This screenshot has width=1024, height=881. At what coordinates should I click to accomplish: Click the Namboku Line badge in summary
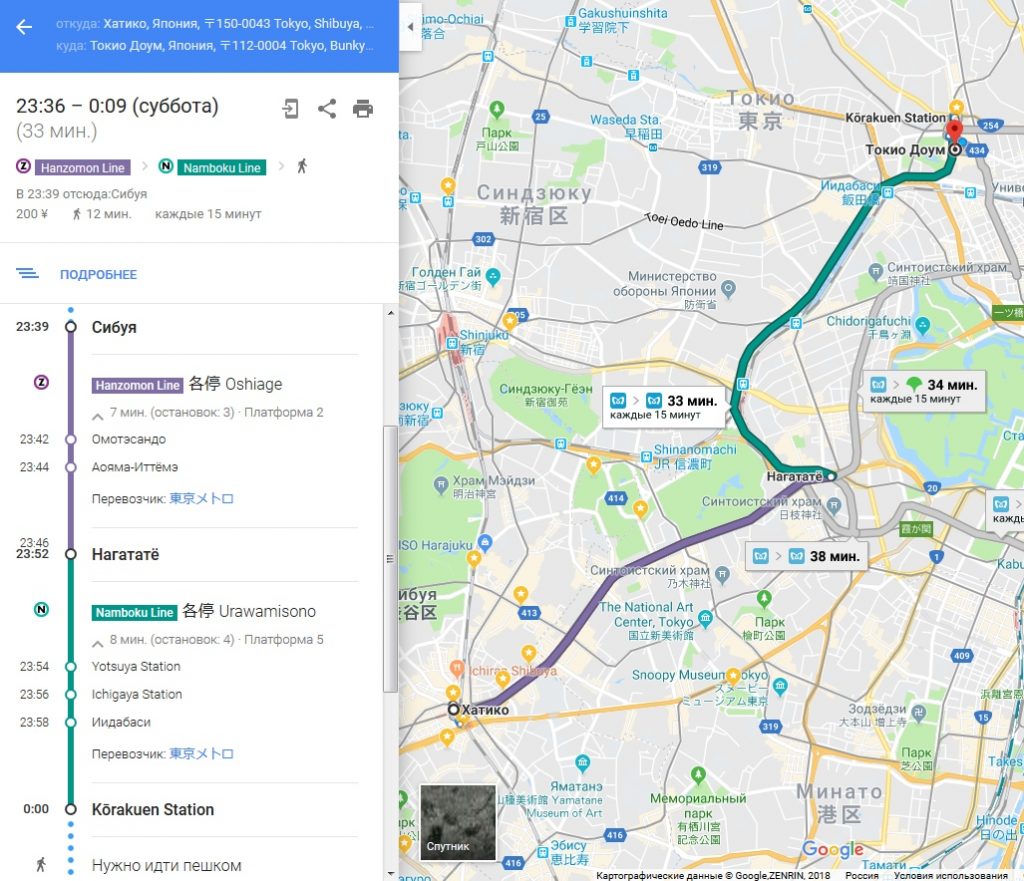[x=221, y=168]
